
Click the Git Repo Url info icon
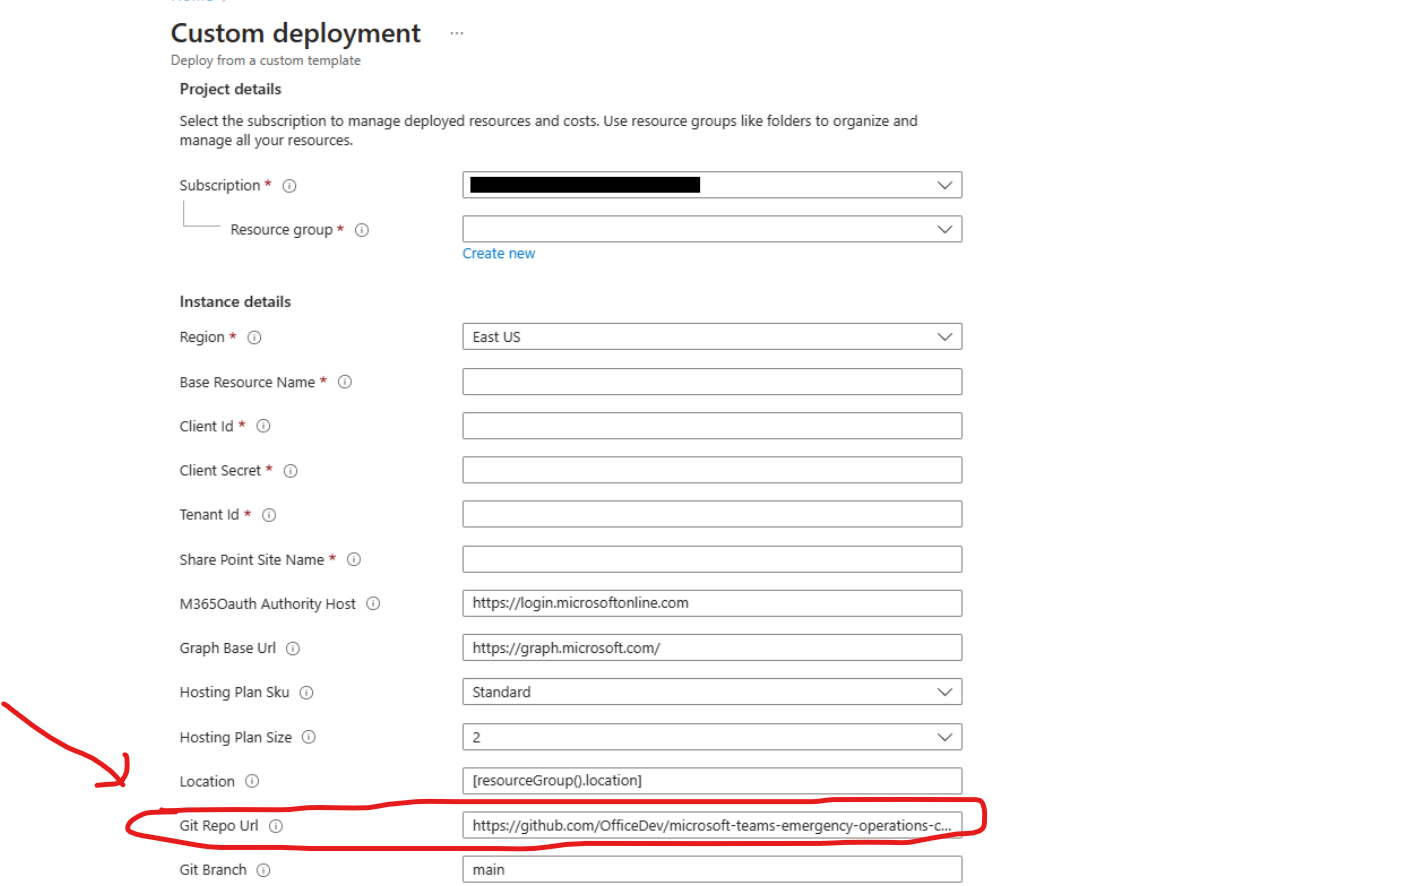point(277,825)
